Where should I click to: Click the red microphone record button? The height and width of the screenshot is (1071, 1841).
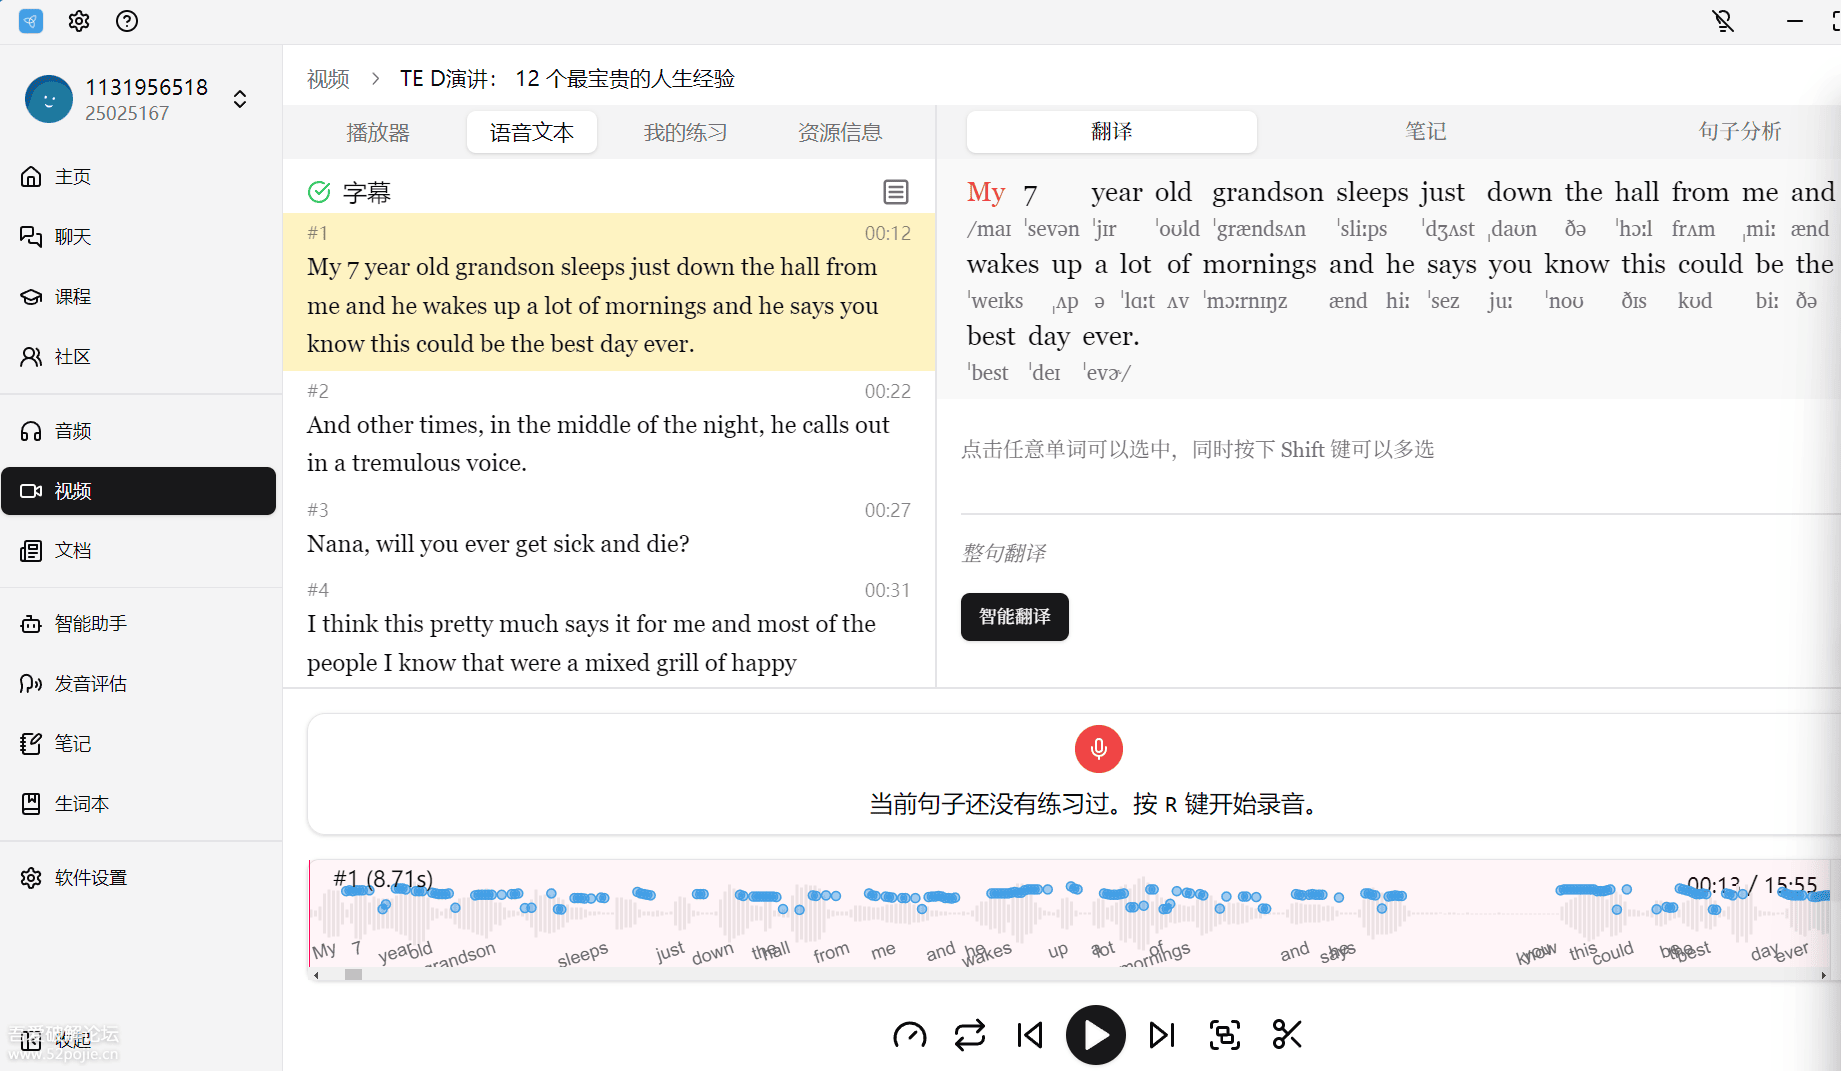point(1098,749)
